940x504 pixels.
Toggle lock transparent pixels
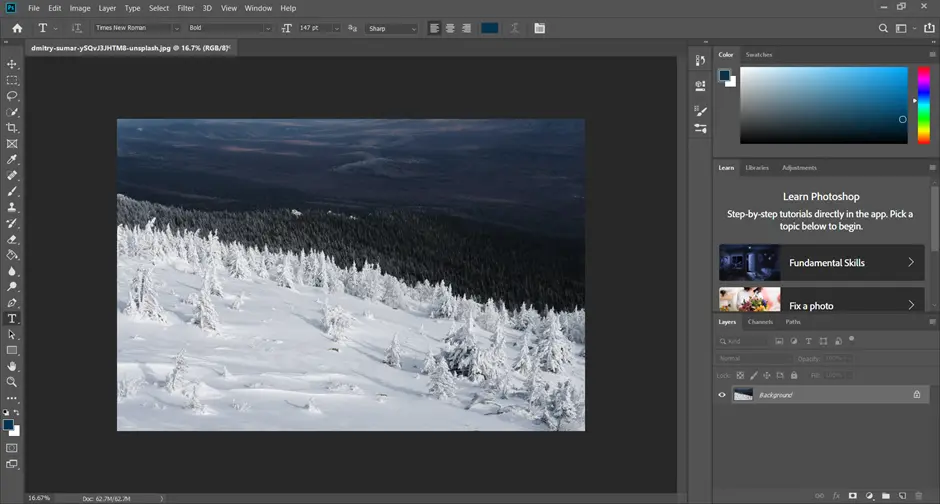tap(740, 376)
